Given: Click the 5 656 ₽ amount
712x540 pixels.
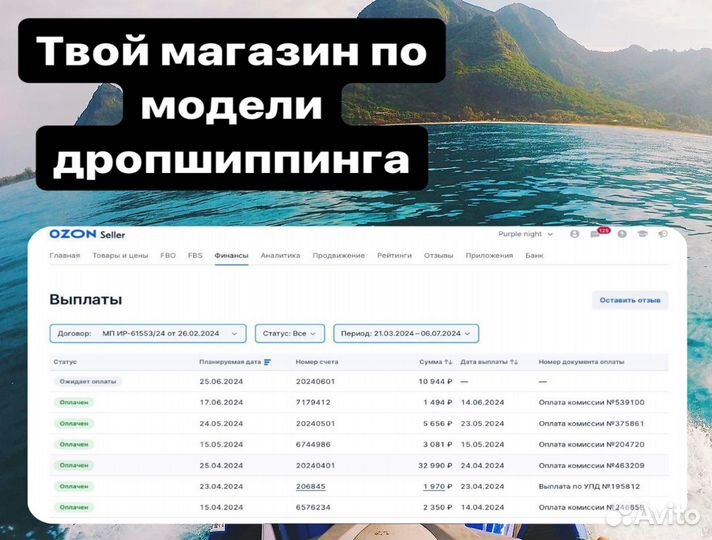Looking at the screenshot, I should point(438,423).
